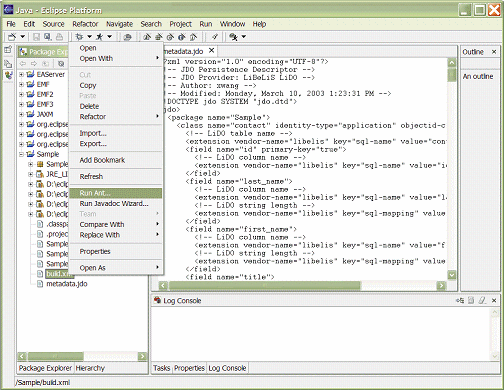Click the clear Log Console icon
504x390 pixels.
482,300
